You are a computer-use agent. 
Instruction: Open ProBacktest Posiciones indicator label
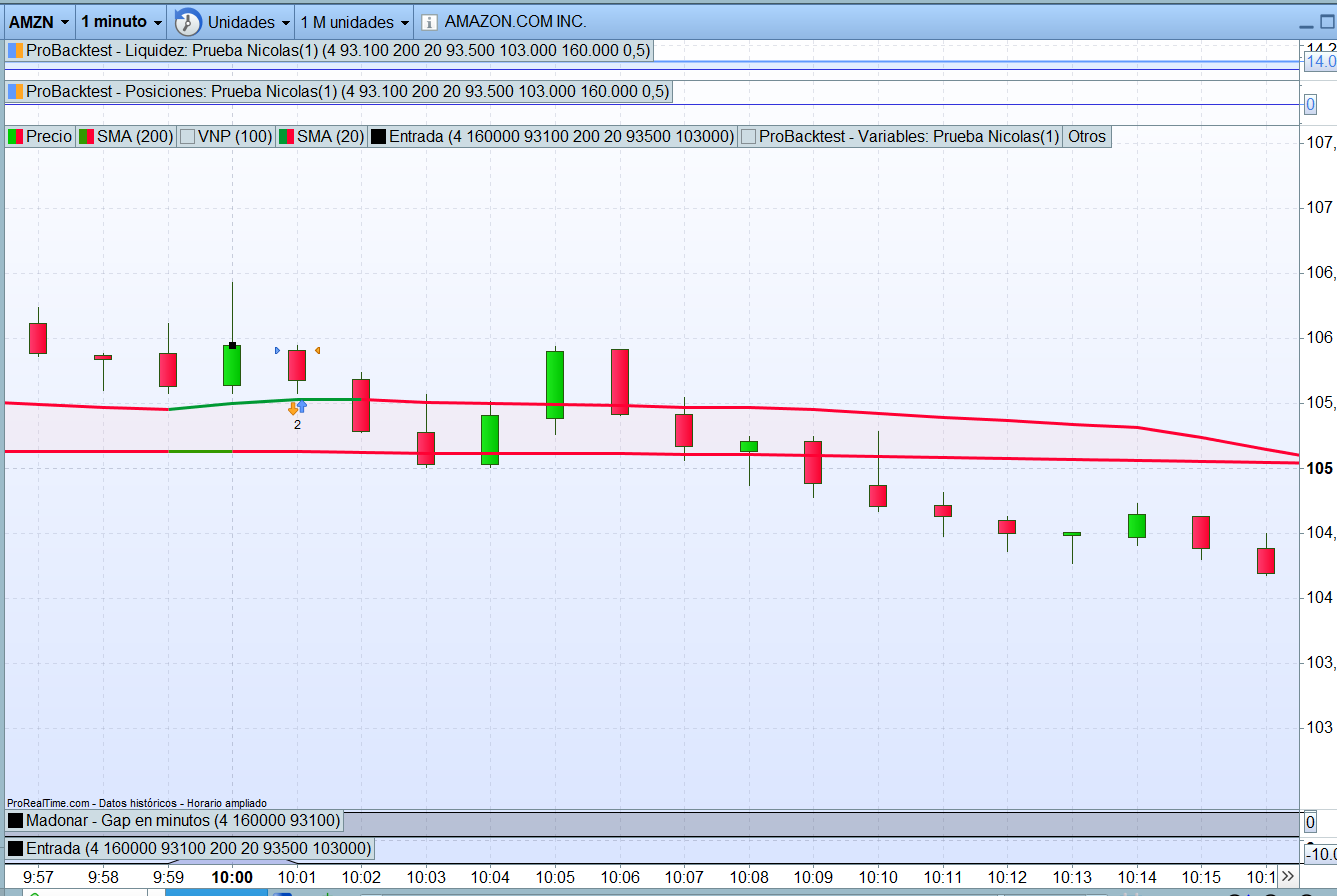(x=338, y=92)
